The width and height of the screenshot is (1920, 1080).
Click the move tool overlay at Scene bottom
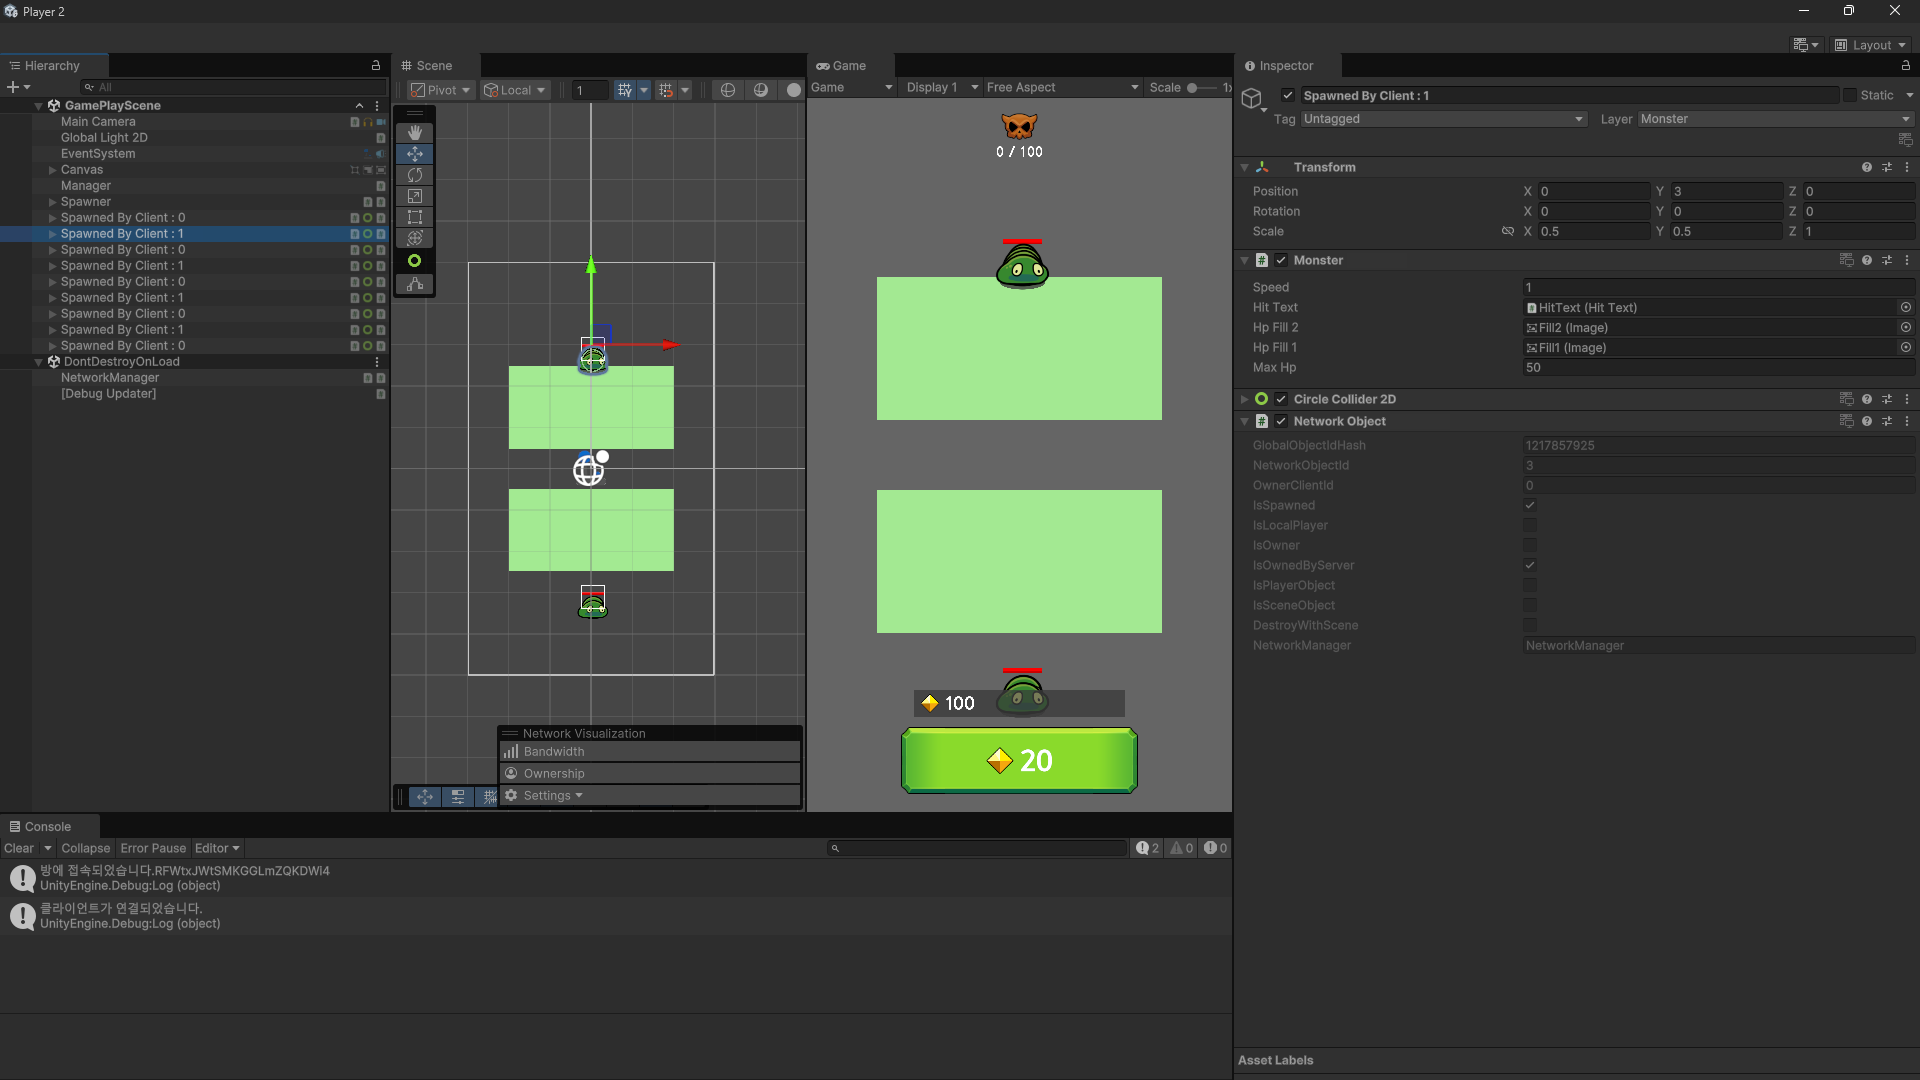click(425, 797)
